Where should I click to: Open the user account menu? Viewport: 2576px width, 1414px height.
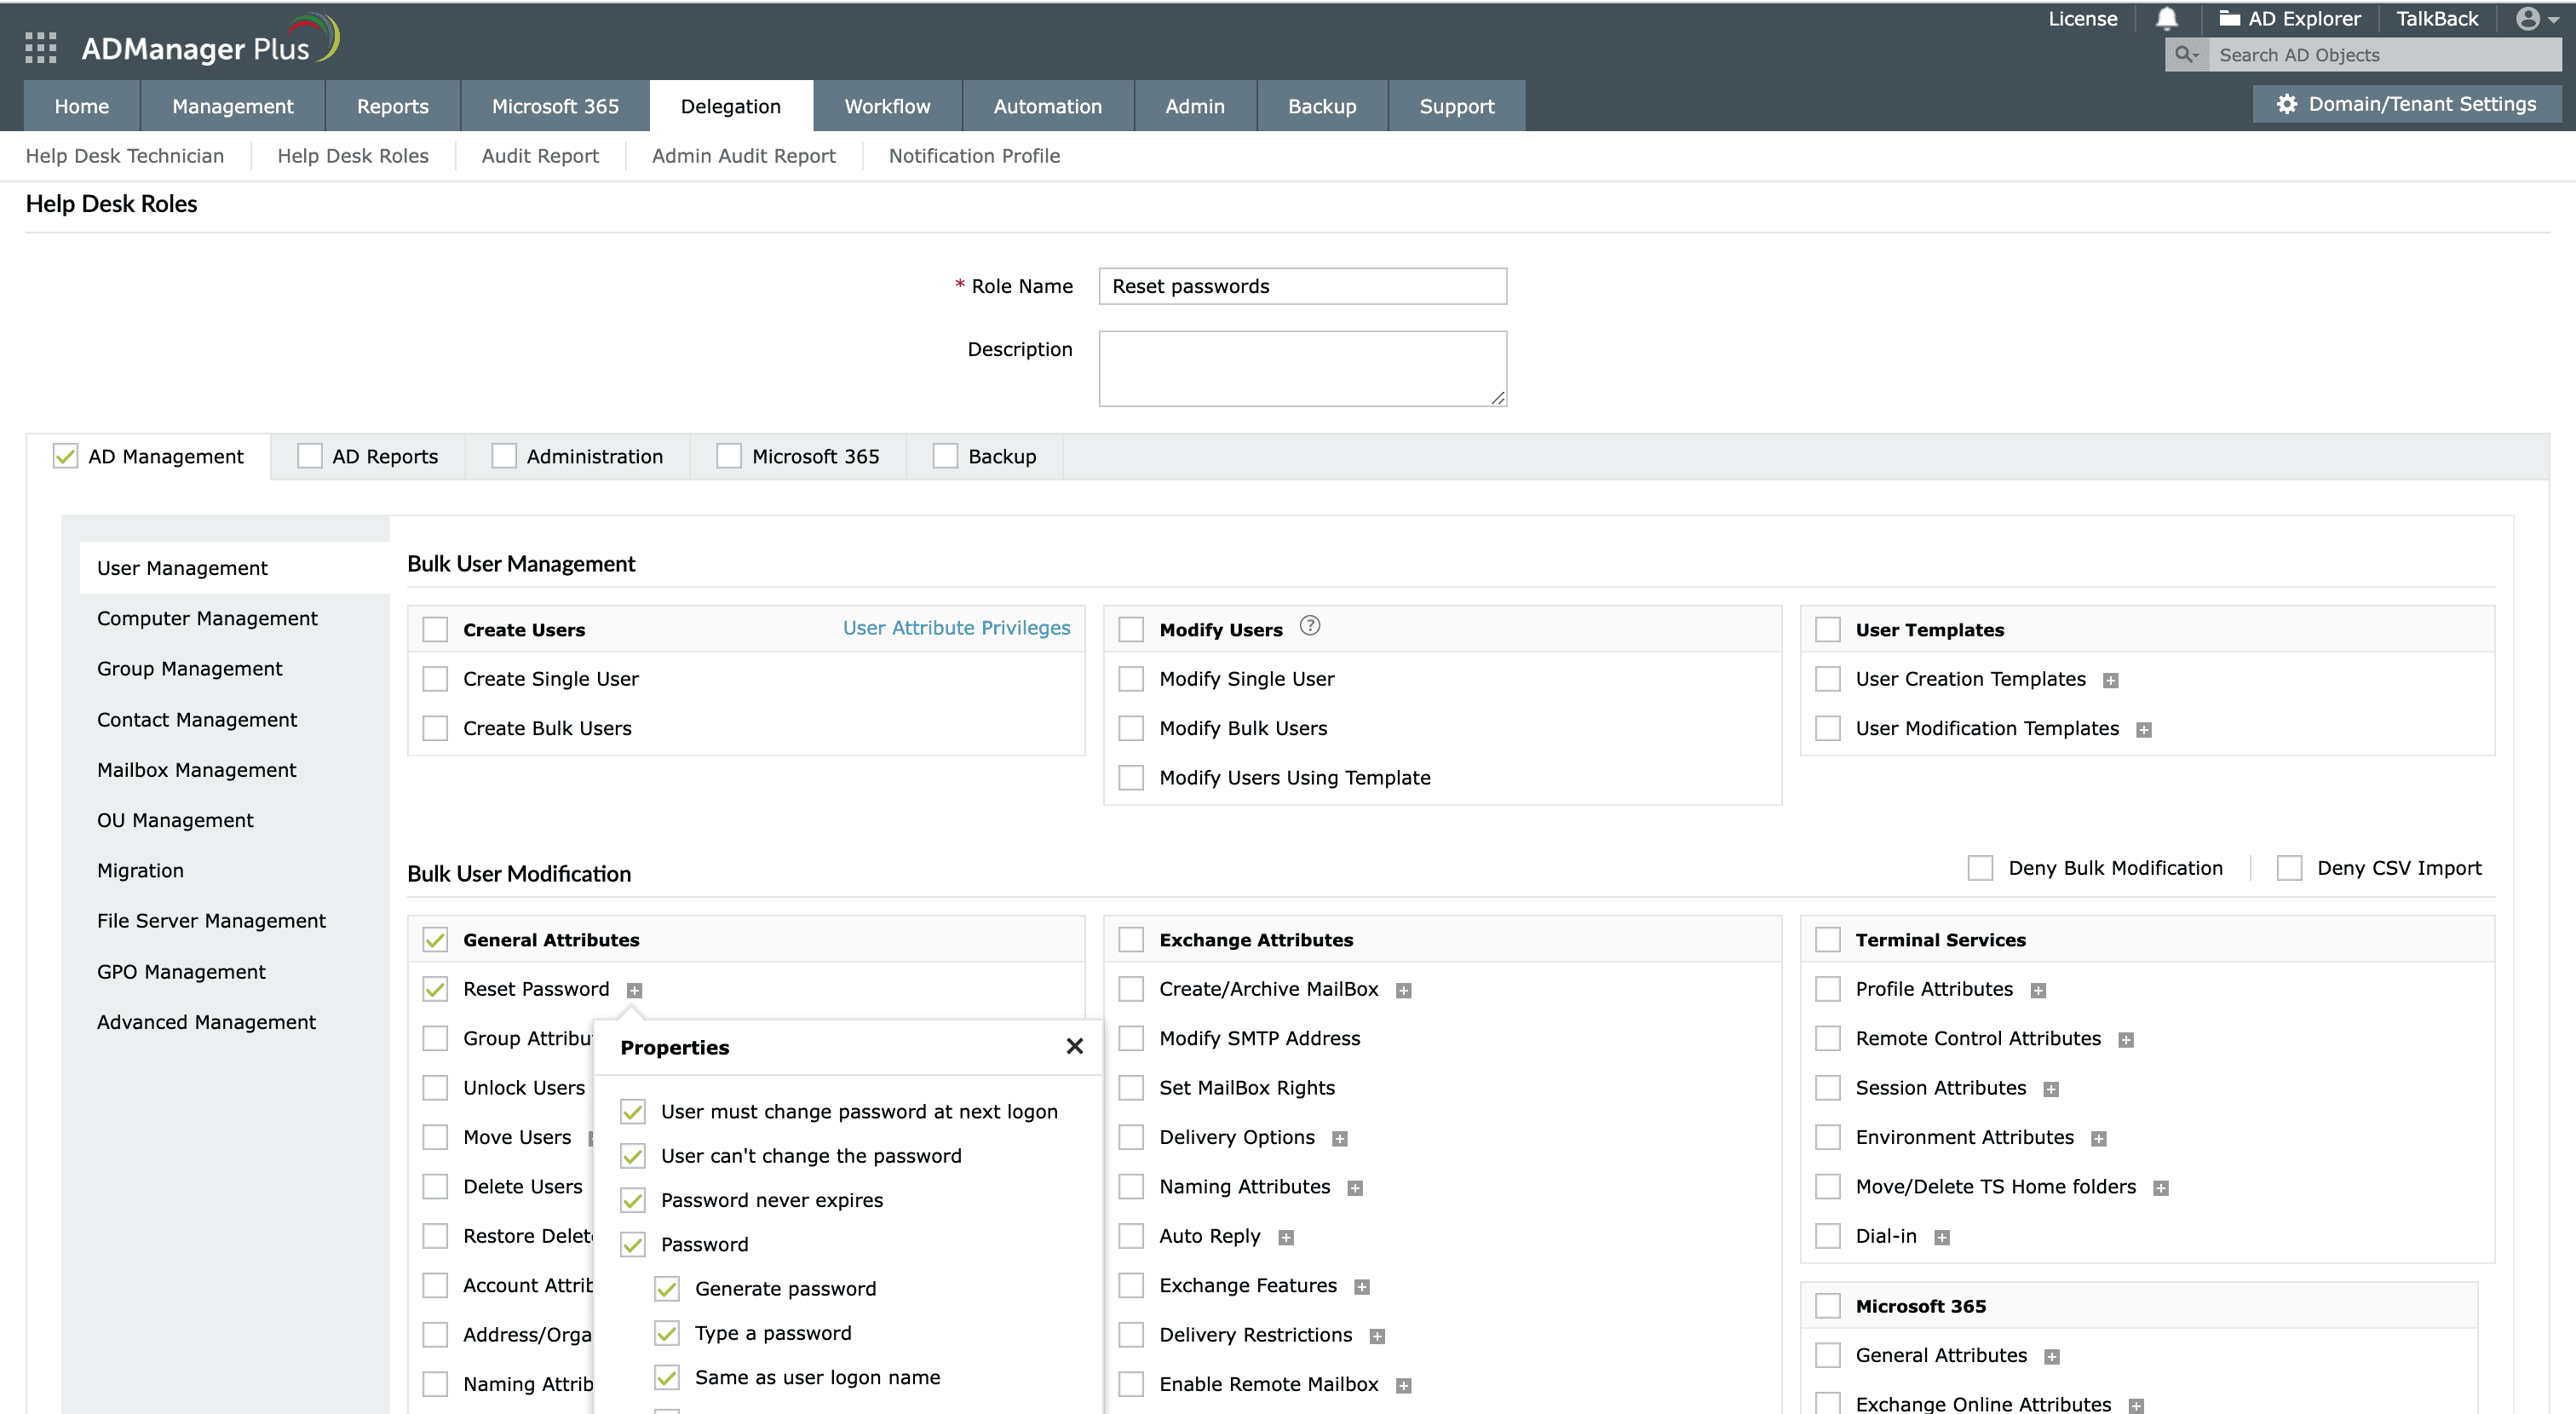pos(2528,18)
